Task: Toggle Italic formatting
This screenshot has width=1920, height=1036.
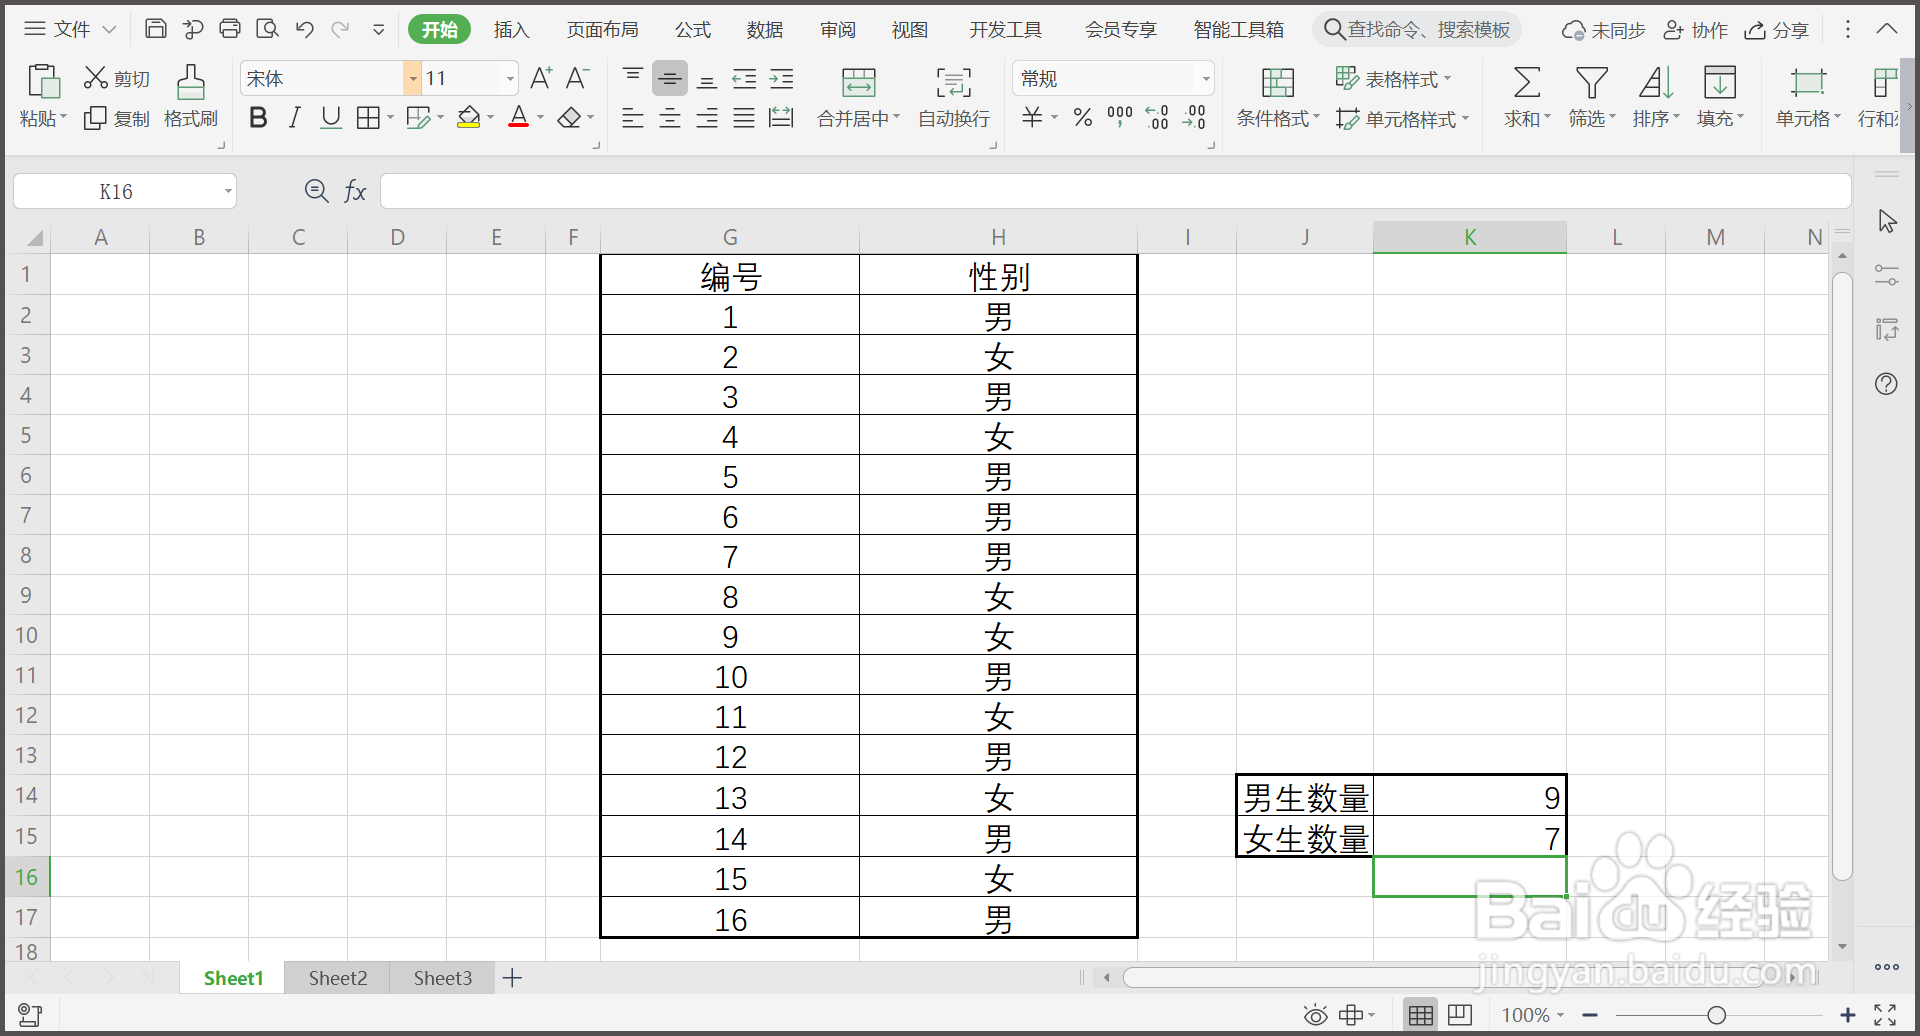Action: click(294, 118)
